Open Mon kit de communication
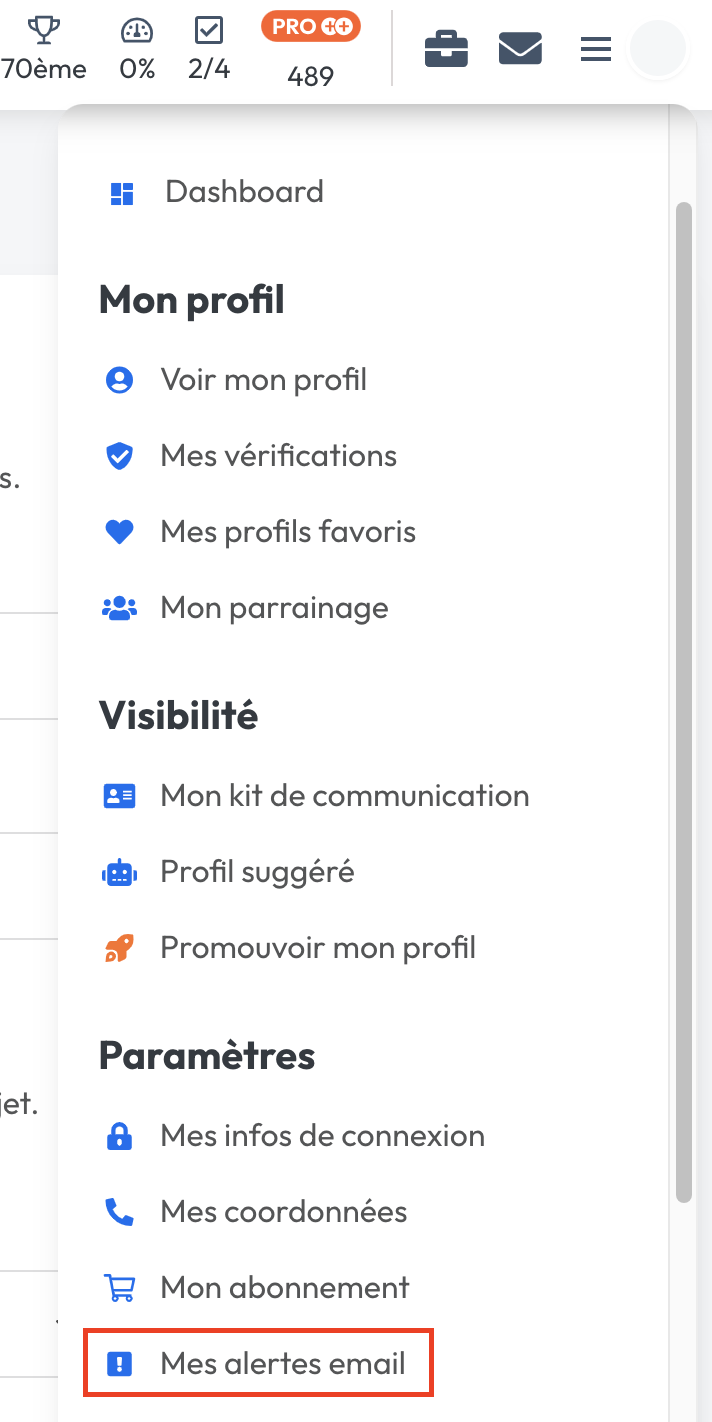 click(344, 796)
